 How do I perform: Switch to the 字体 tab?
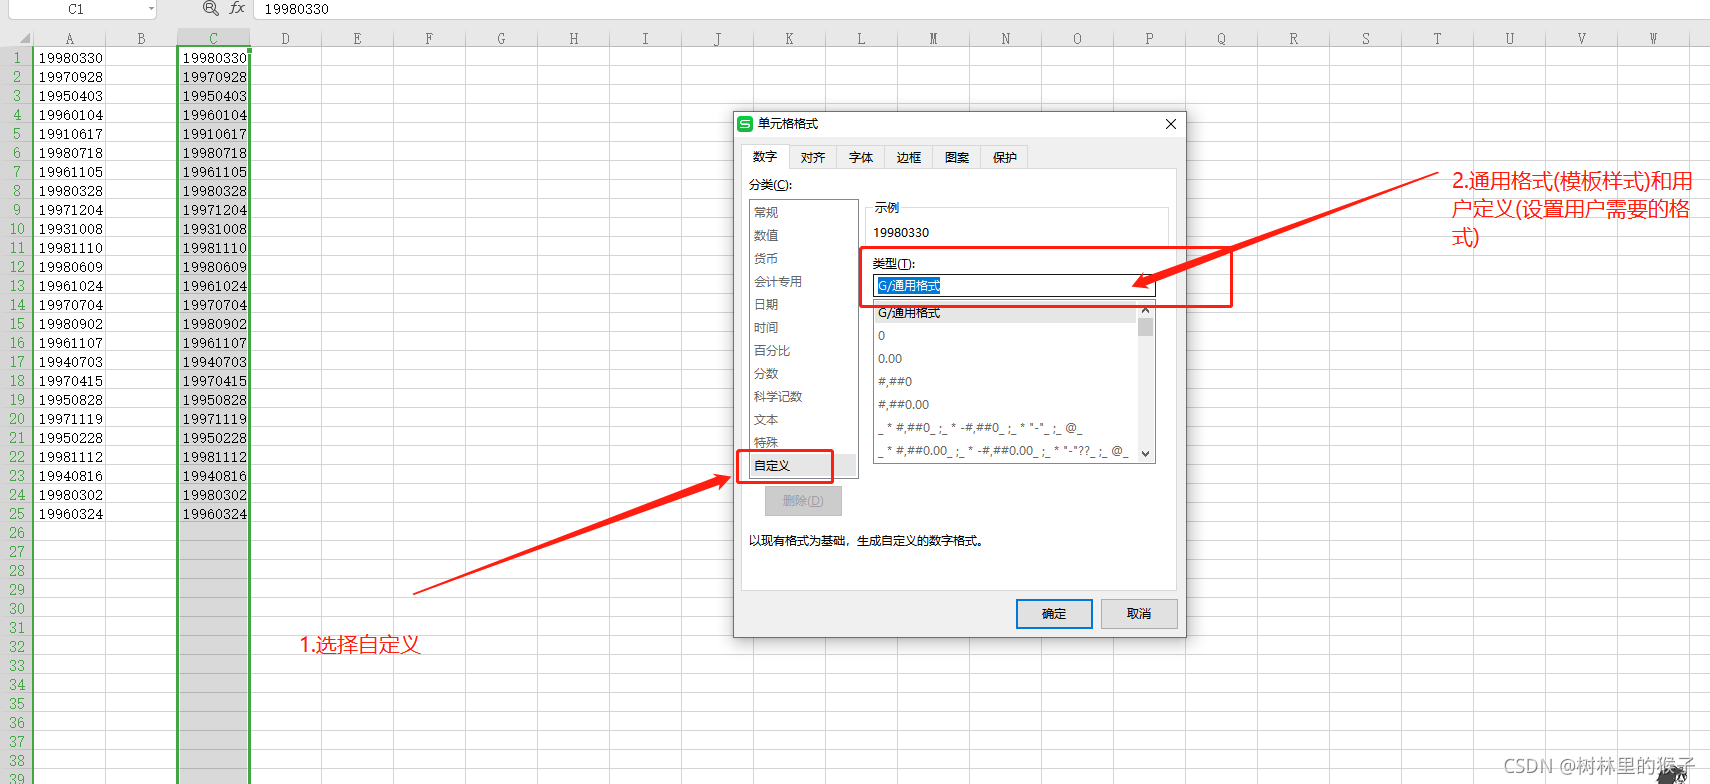tap(861, 158)
